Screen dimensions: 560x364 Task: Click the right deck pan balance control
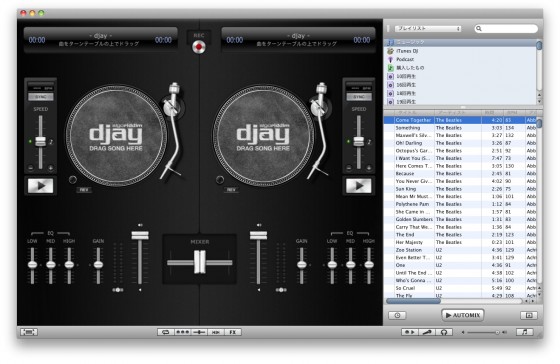pos(281,290)
